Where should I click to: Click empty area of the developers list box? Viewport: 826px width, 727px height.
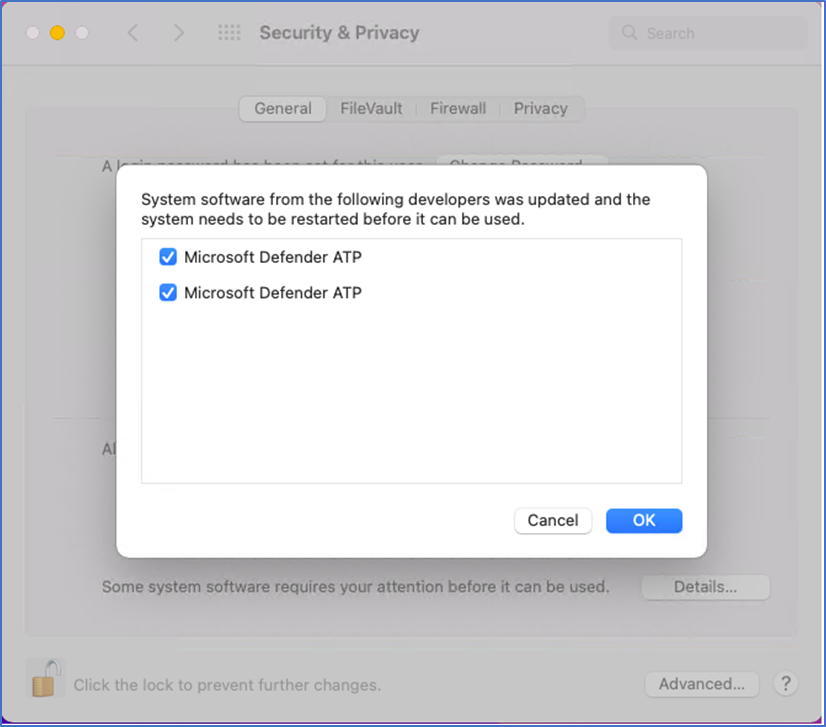411,395
